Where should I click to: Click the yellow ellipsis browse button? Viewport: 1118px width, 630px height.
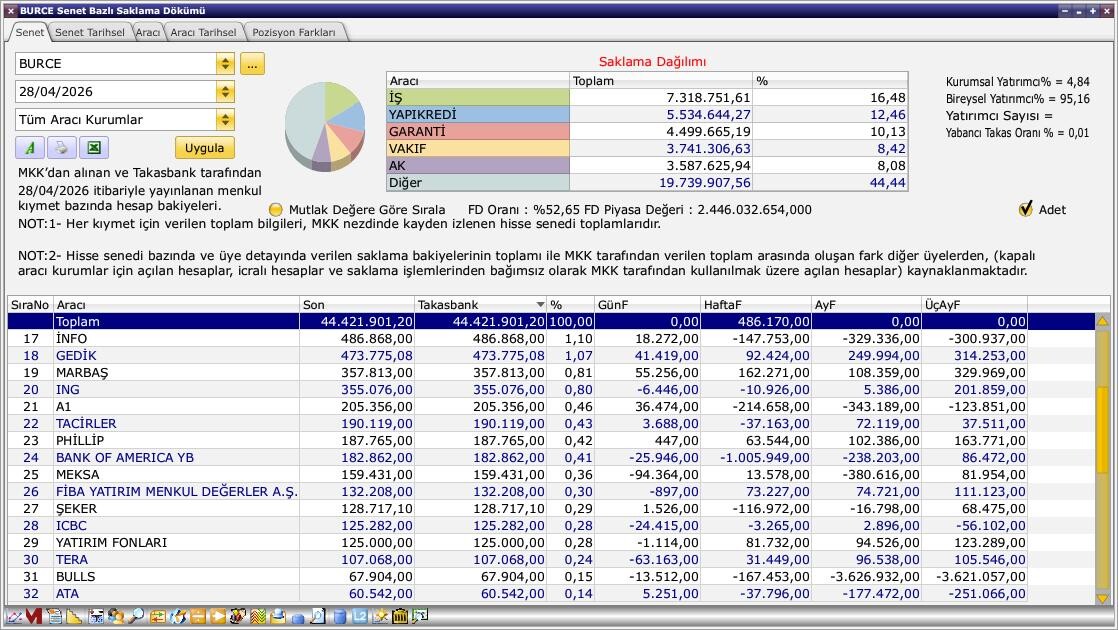252,63
